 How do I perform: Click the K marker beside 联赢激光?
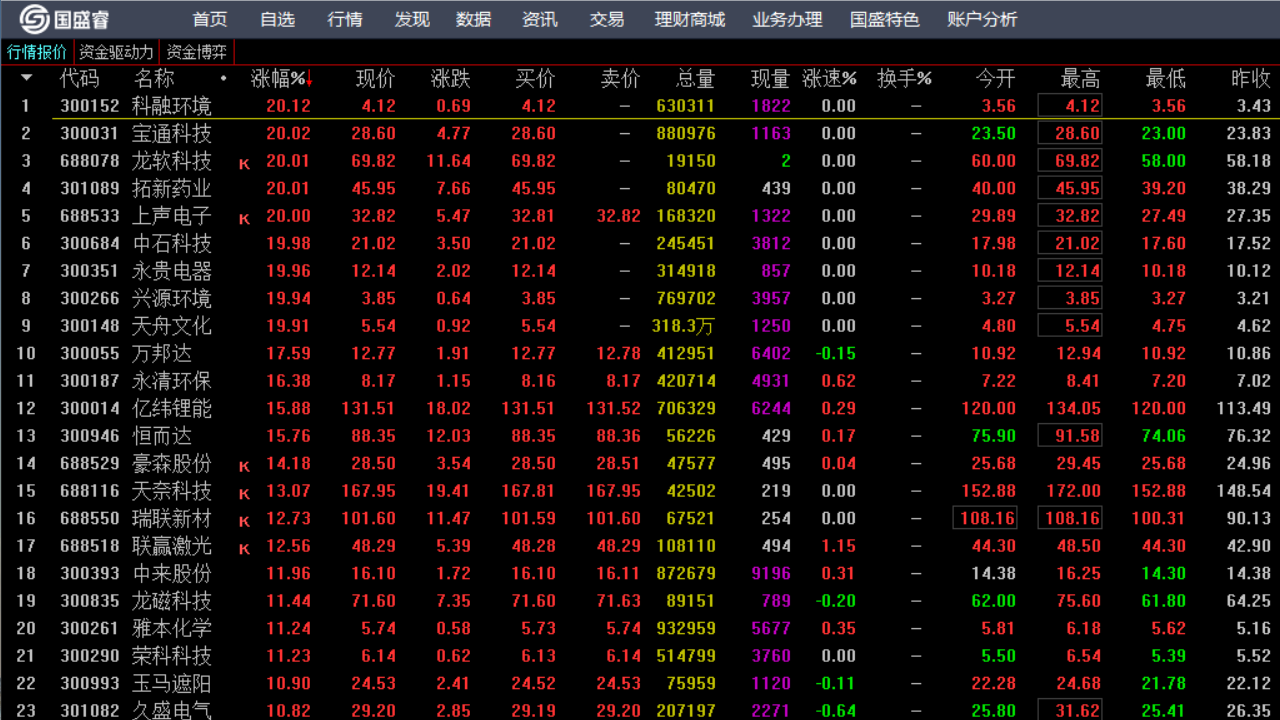(x=244, y=546)
